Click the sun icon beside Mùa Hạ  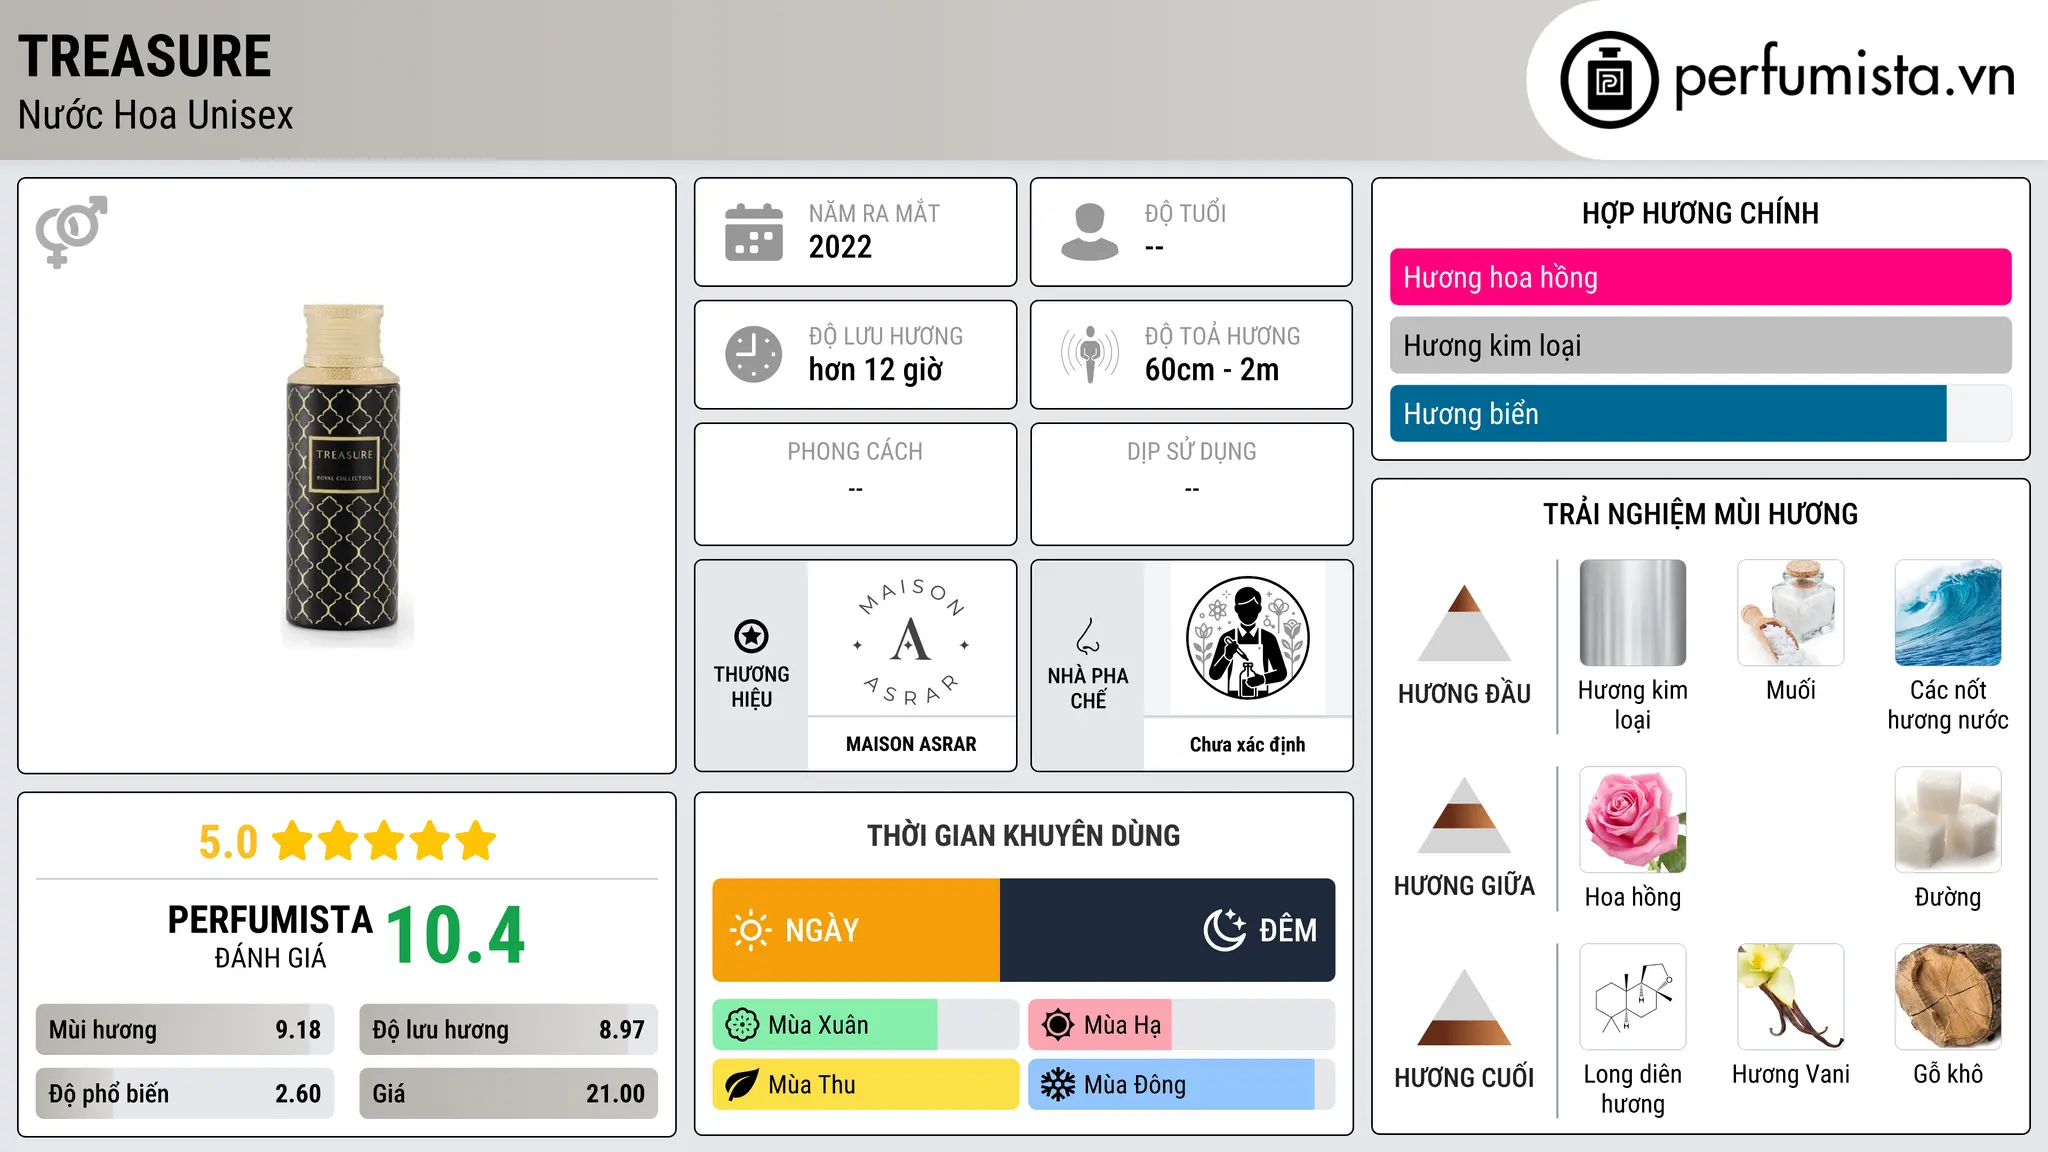1058,1025
